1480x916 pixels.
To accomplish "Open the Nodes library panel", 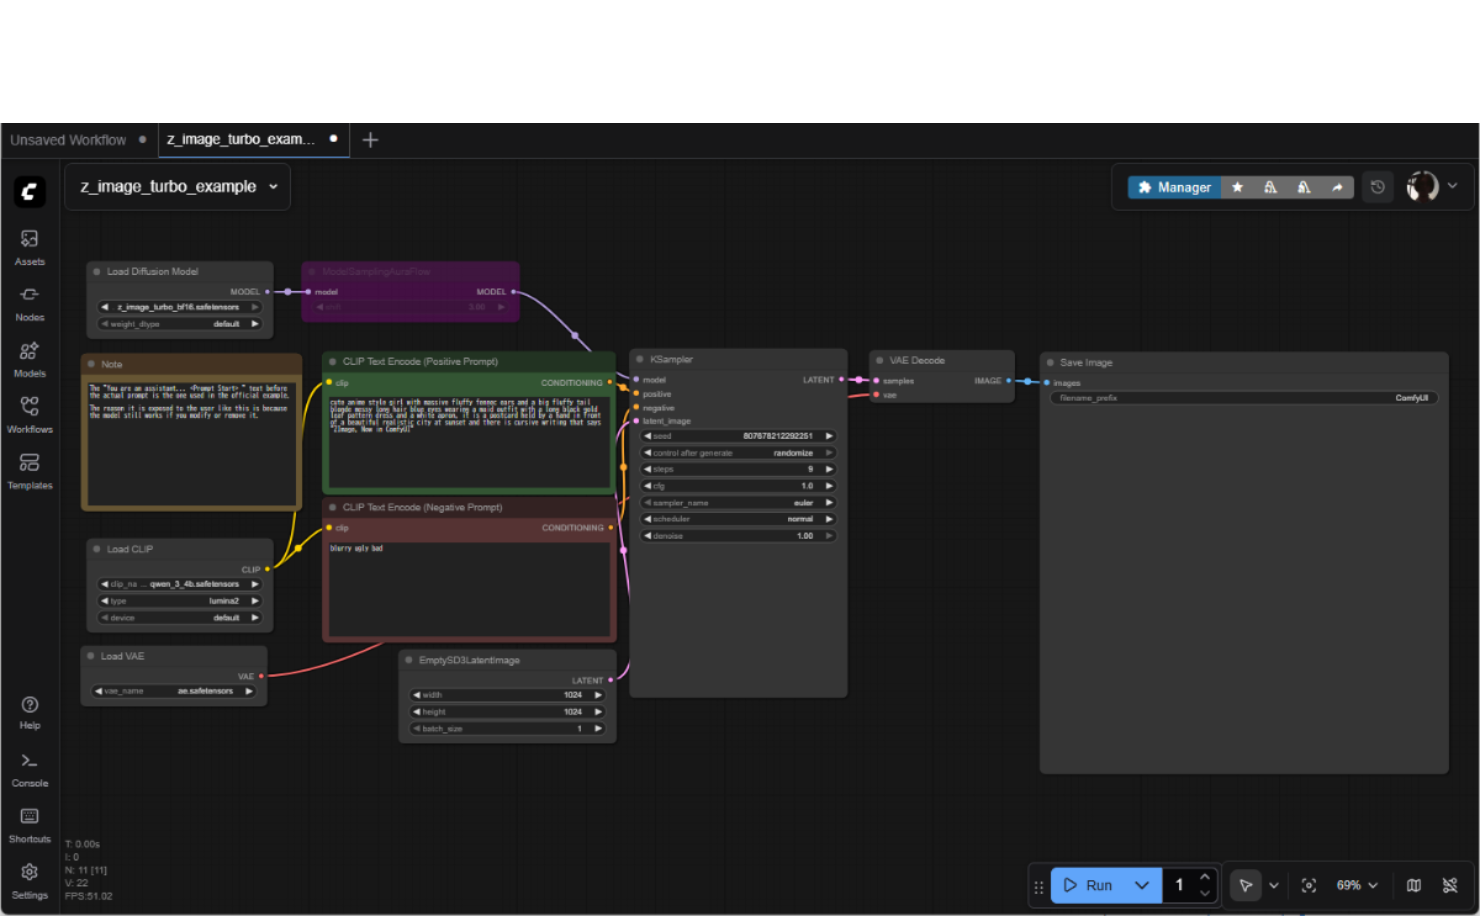I will click(x=29, y=302).
